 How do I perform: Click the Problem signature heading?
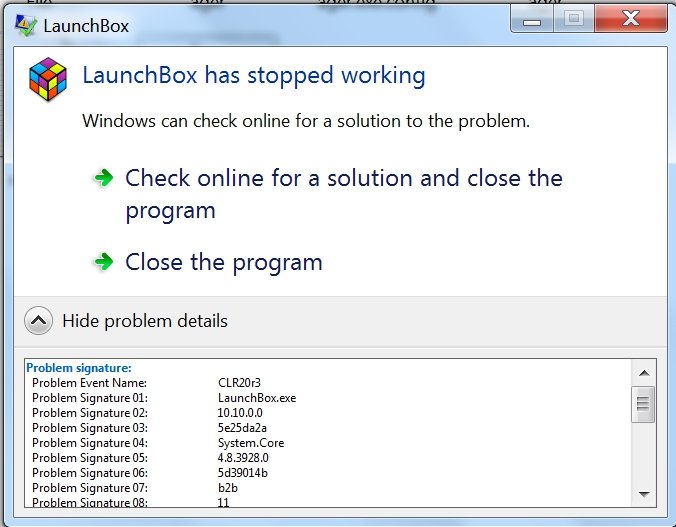(79, 368)
